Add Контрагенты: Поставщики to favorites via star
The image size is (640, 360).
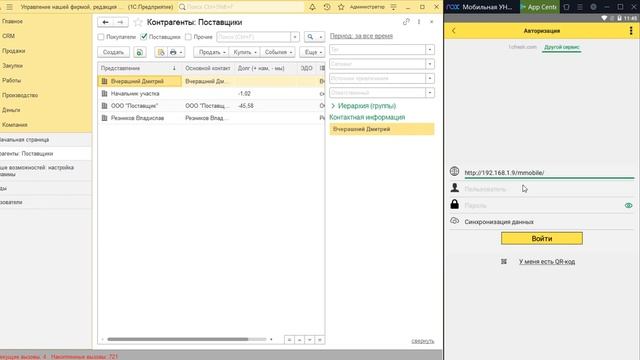click(x=138, y=22)
